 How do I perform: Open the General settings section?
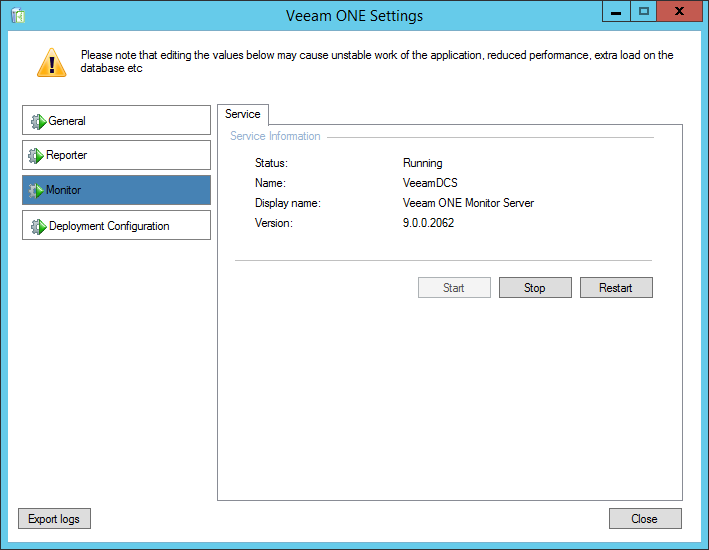coord(116,121)
